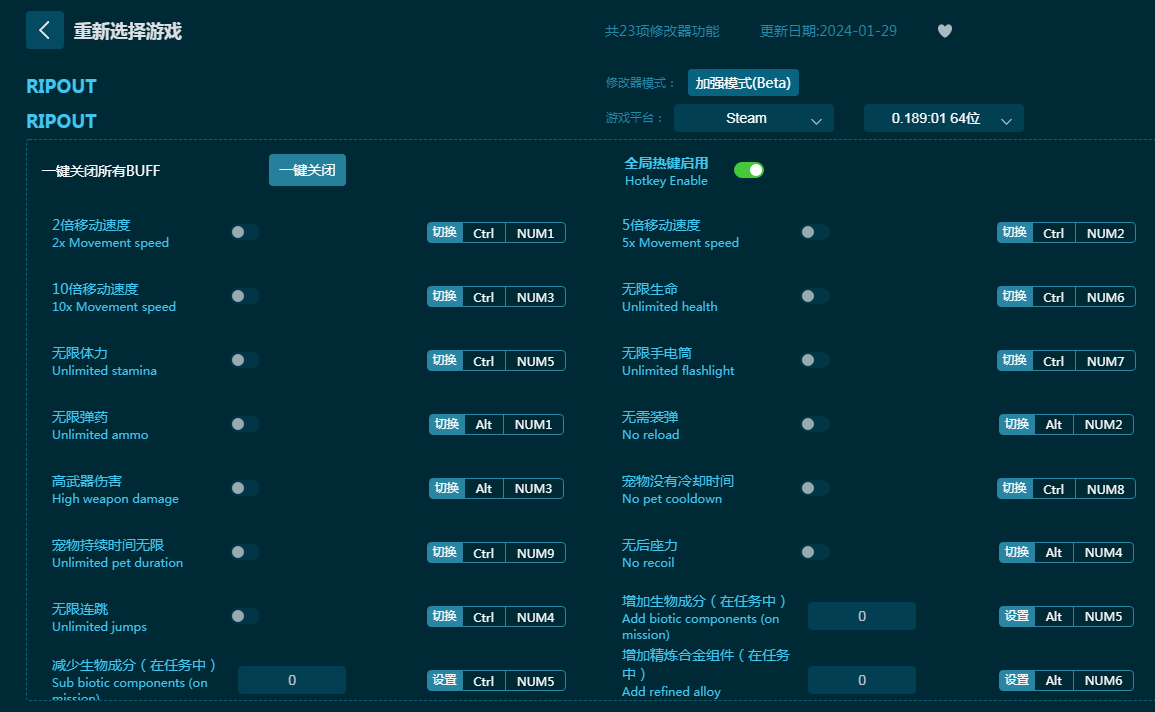
Task: Toggle the No pet cooldown switch
Action: [x=815, y=488]
